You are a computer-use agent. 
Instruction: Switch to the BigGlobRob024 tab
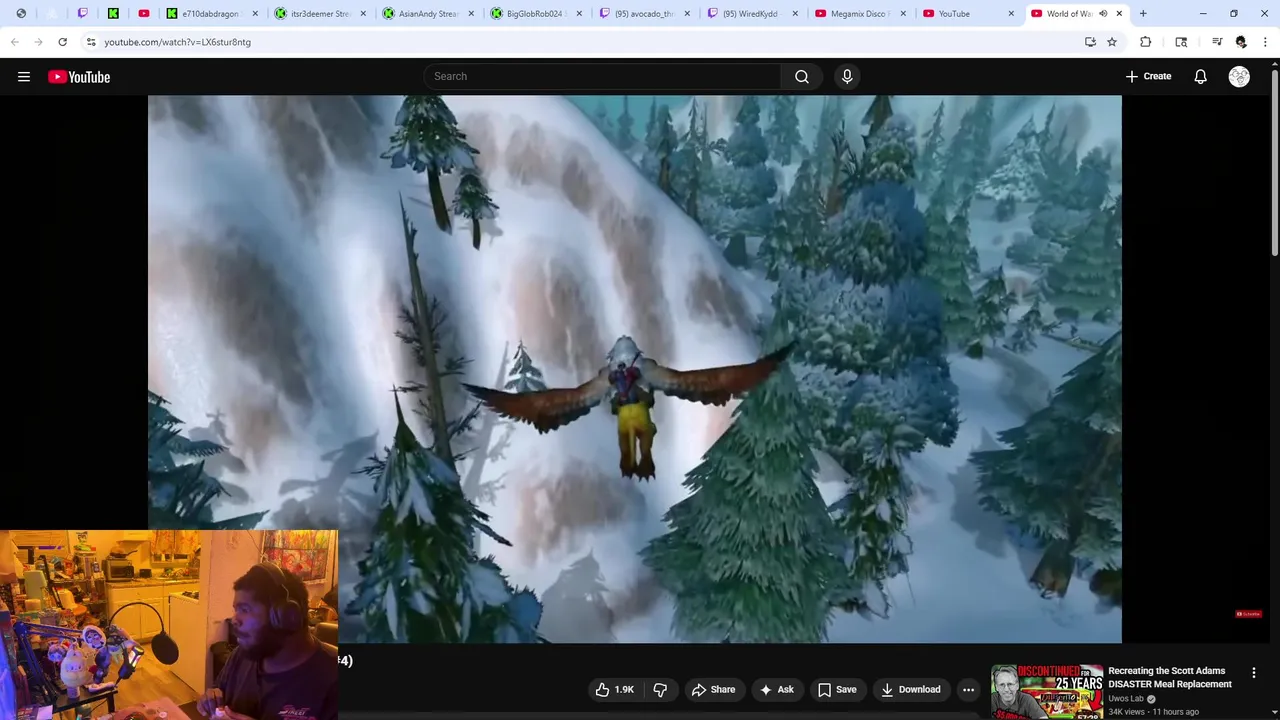pos(534,14)
